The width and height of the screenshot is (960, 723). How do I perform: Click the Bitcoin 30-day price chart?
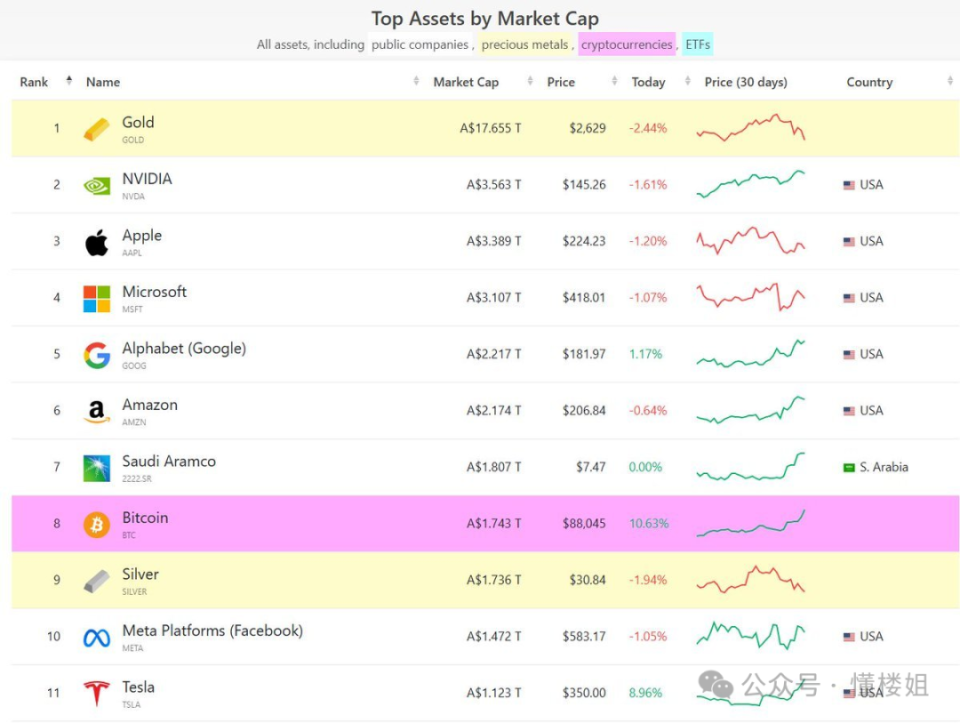pos(751,524)
